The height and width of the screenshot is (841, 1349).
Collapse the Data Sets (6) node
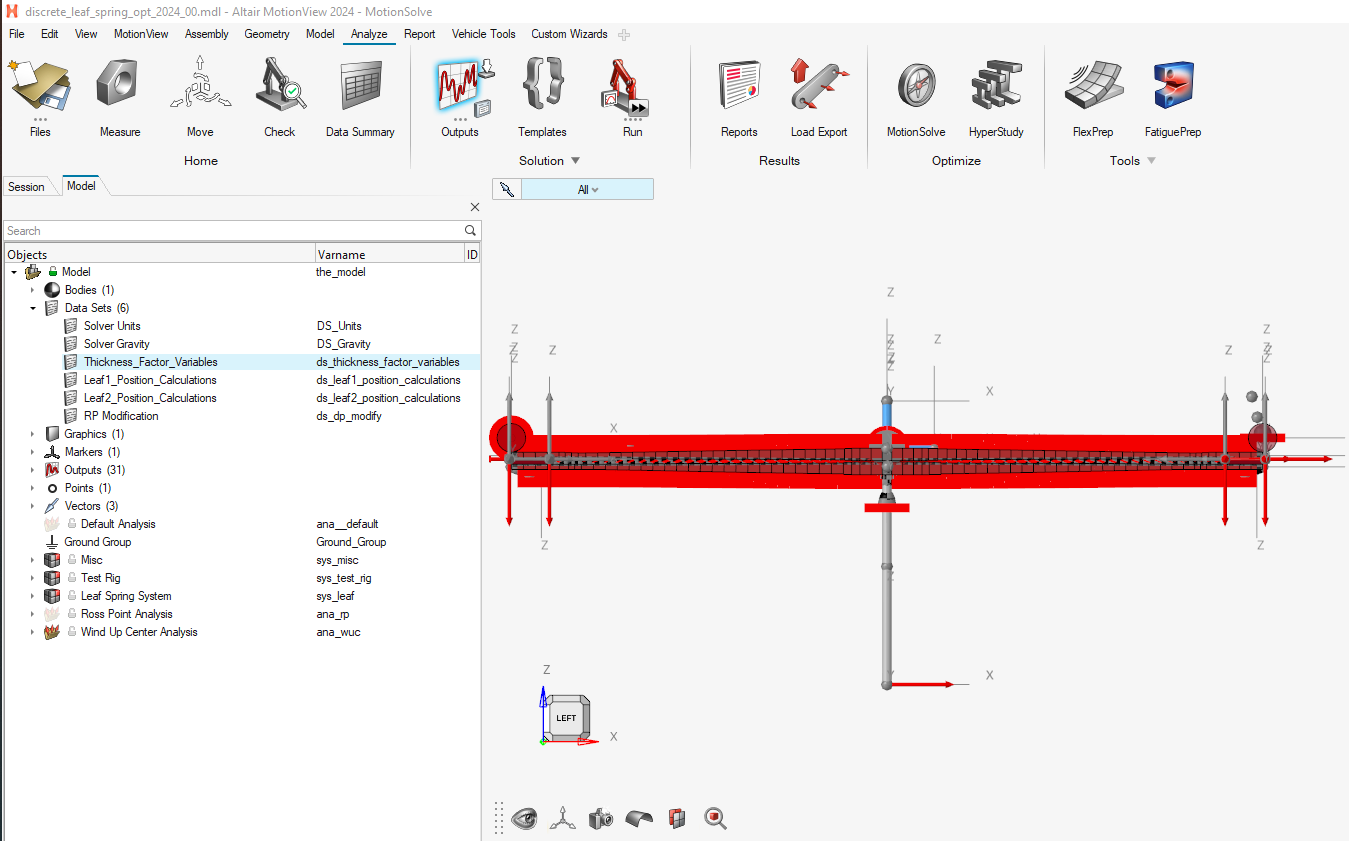coord(32,308)
